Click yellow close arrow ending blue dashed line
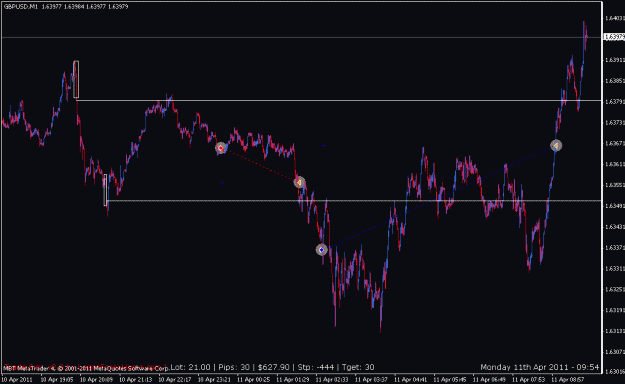 [556, 146]
